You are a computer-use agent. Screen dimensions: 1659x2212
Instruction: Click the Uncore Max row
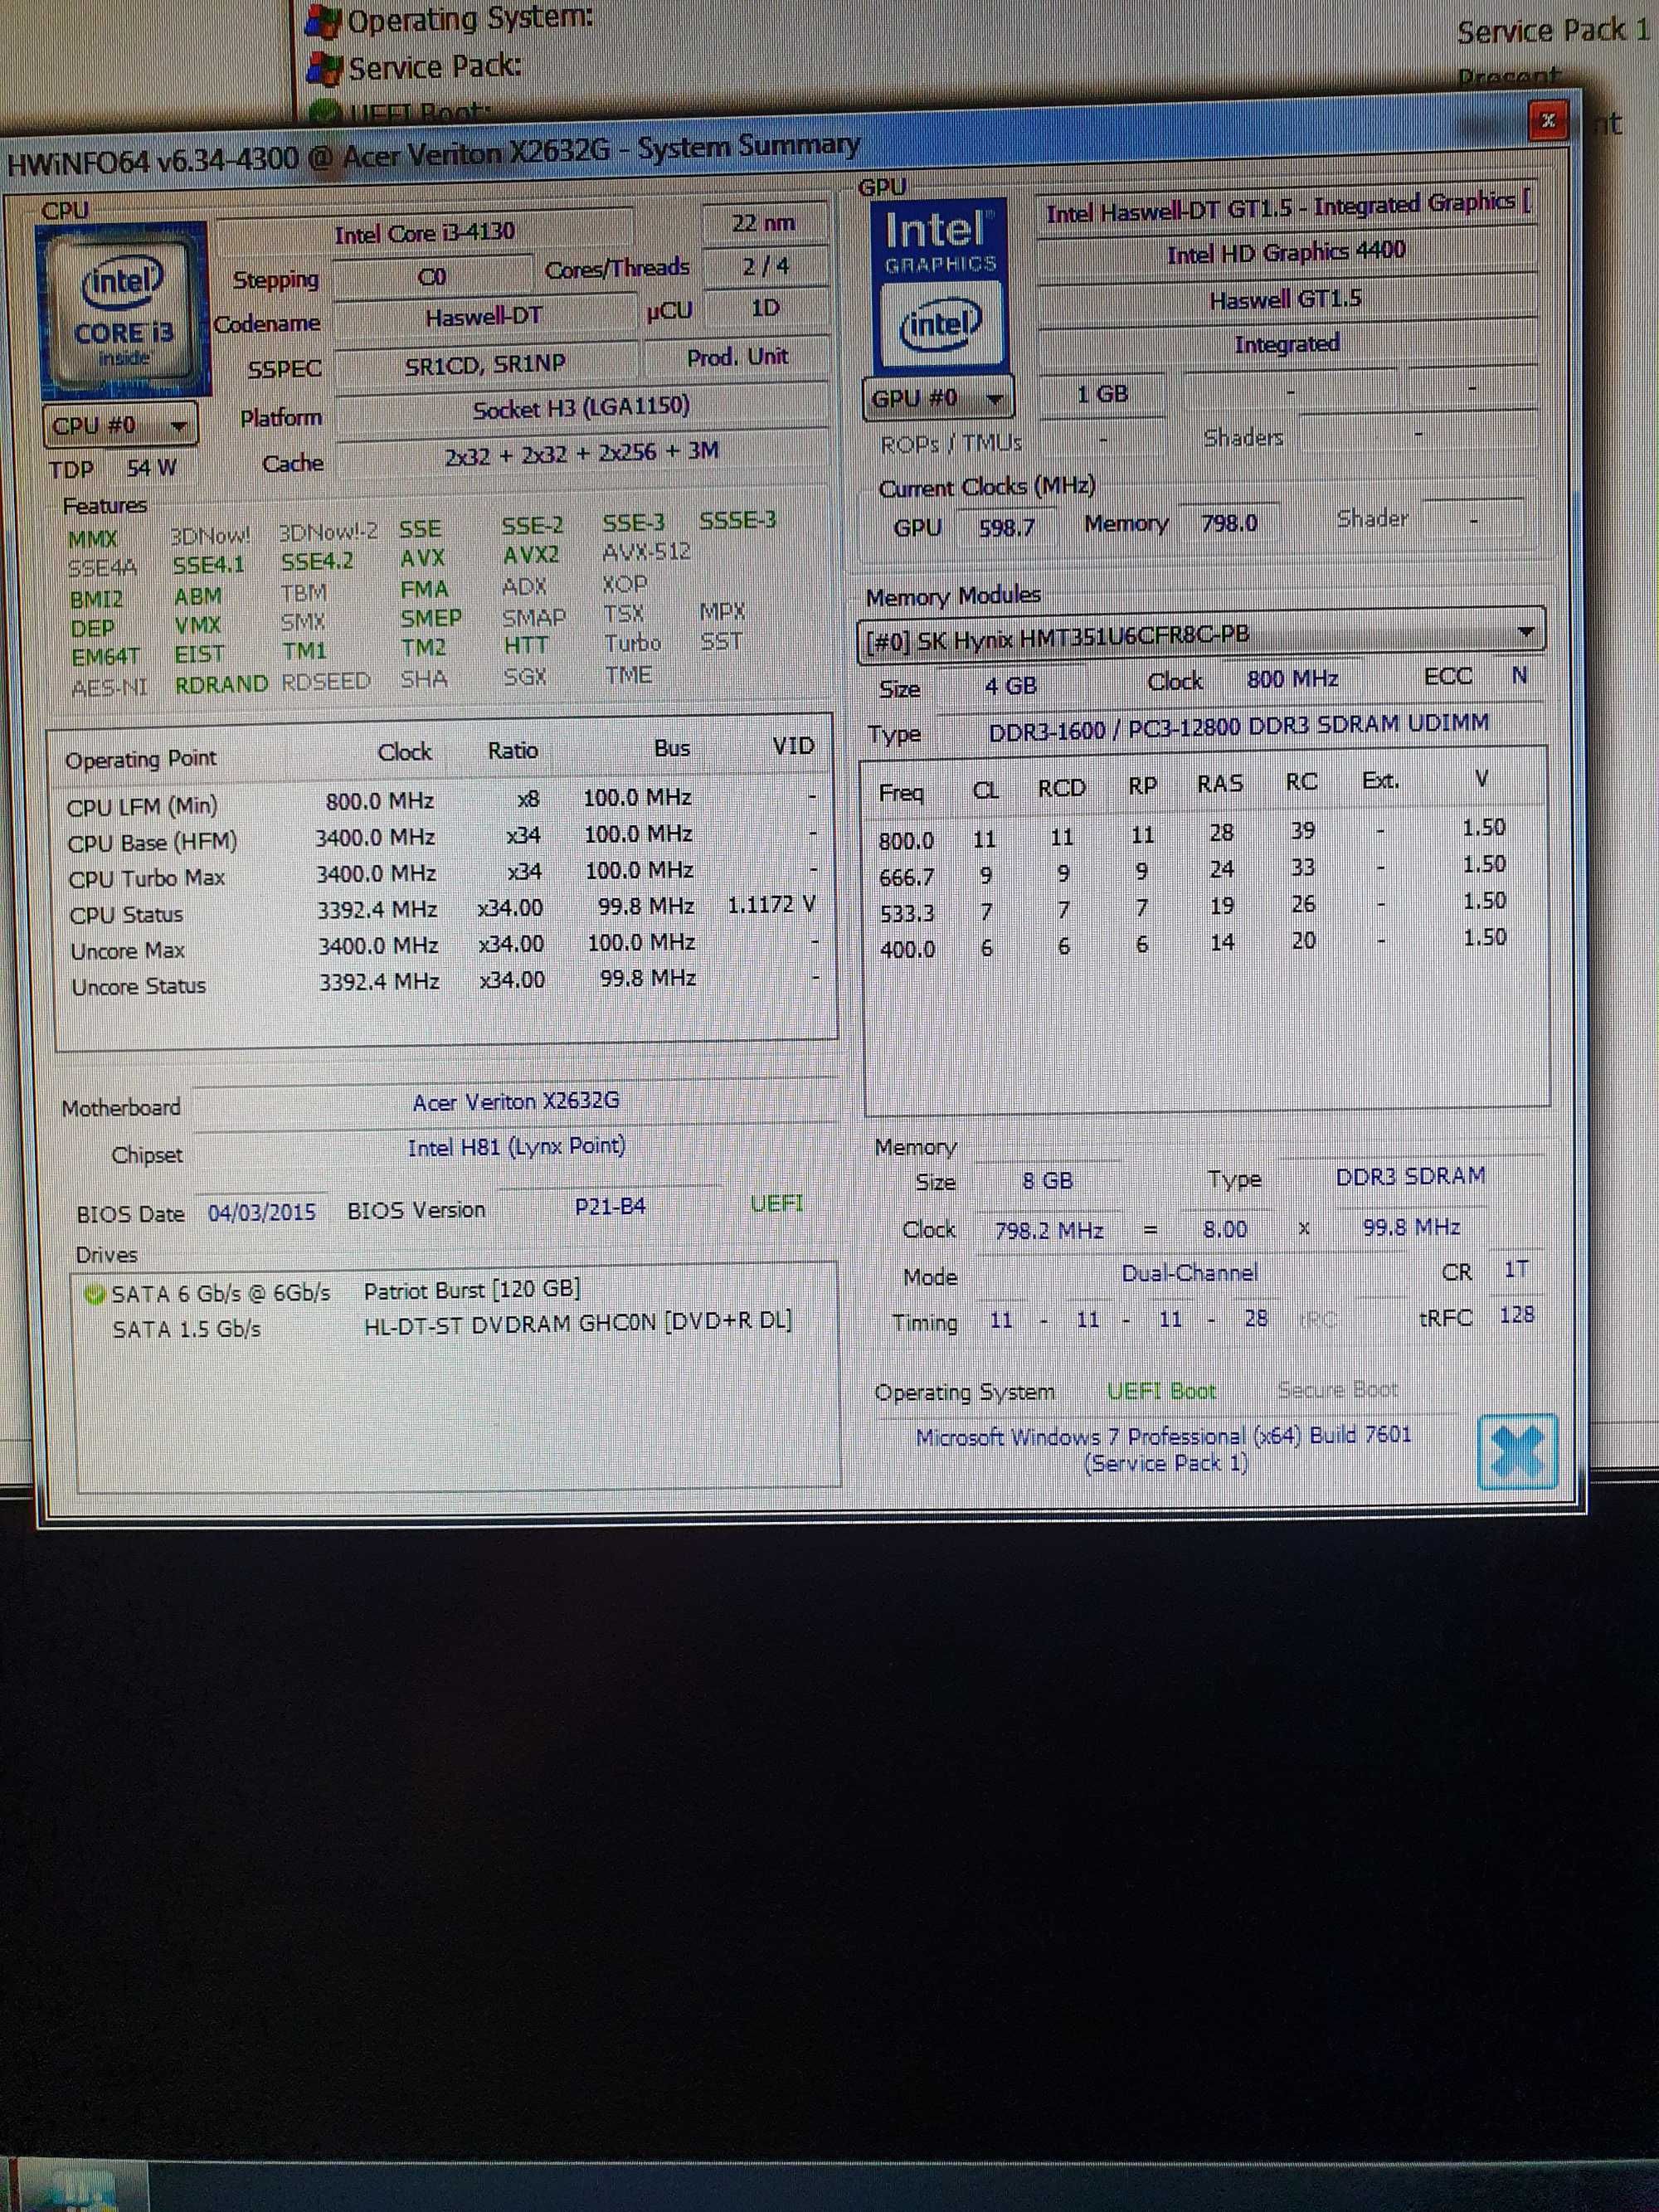(x=445, y=946)
